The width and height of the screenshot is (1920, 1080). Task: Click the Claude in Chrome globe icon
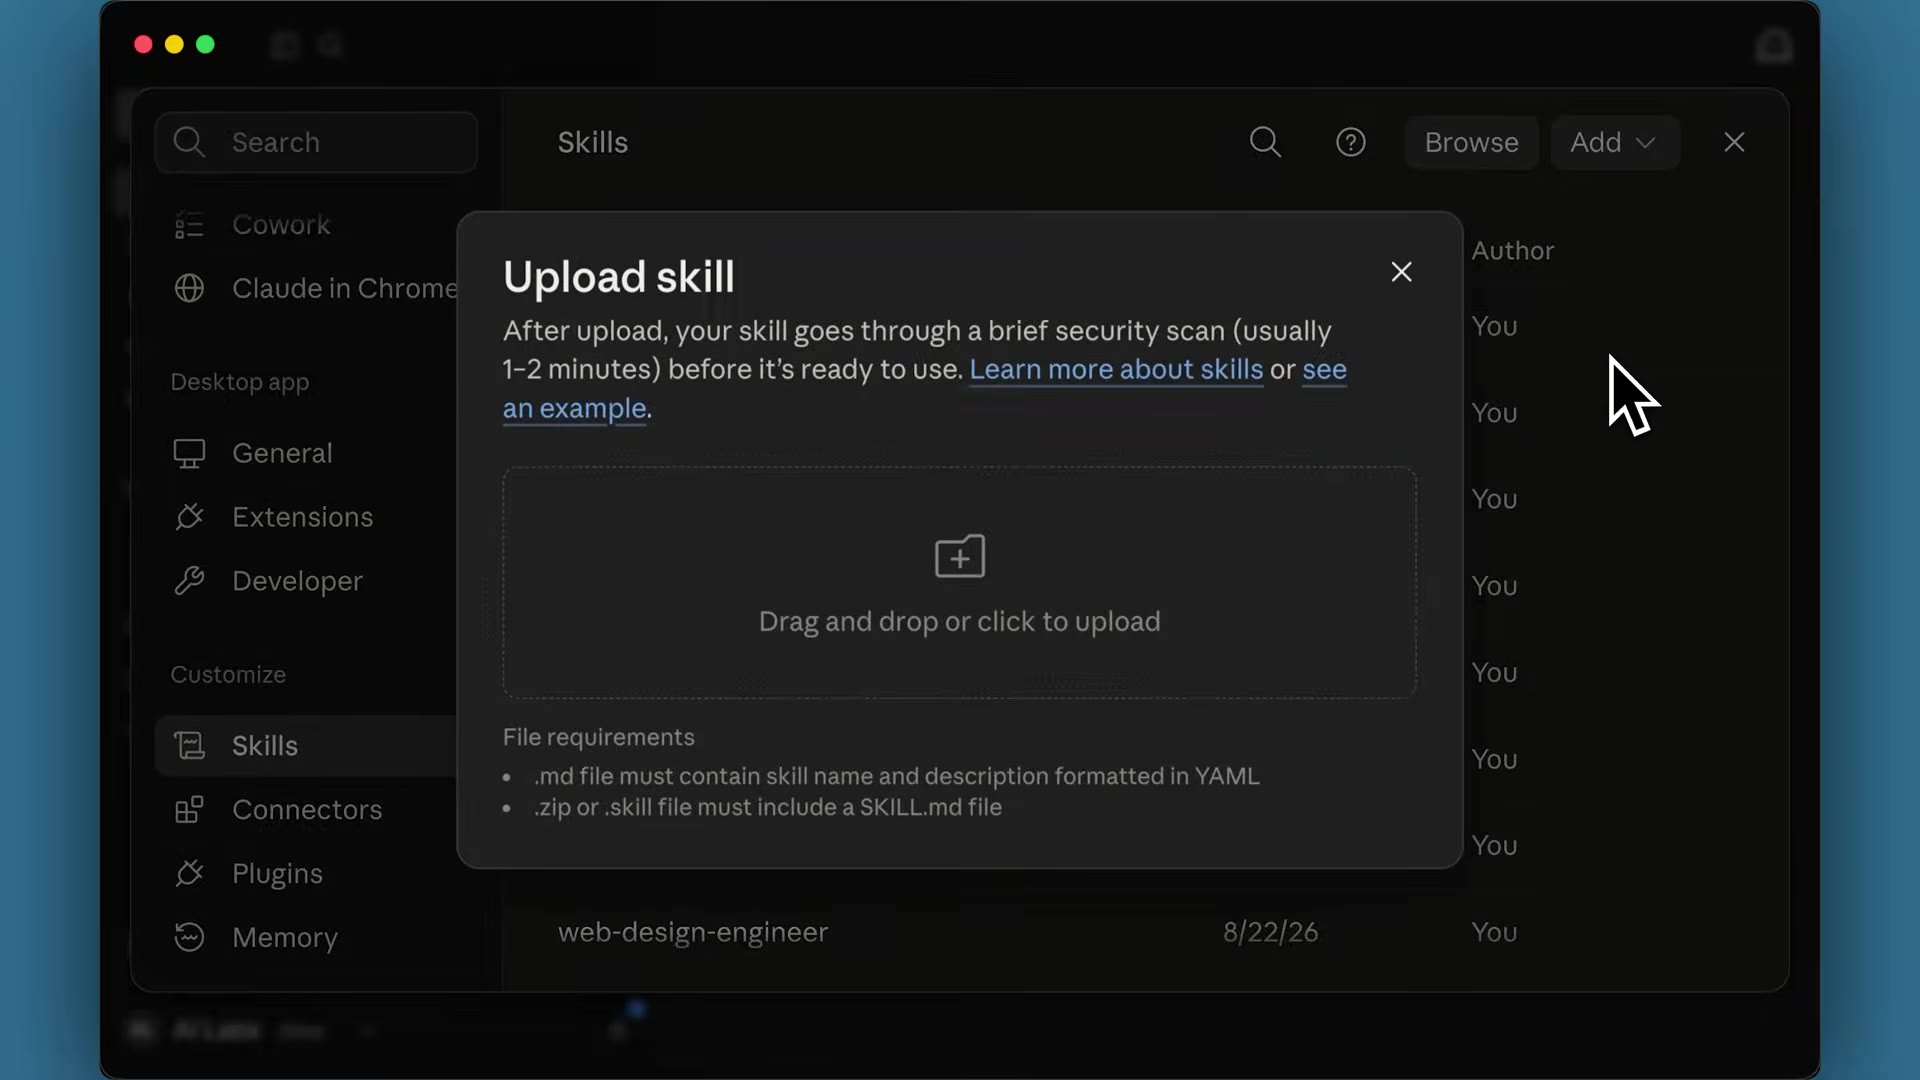(189, 288)
